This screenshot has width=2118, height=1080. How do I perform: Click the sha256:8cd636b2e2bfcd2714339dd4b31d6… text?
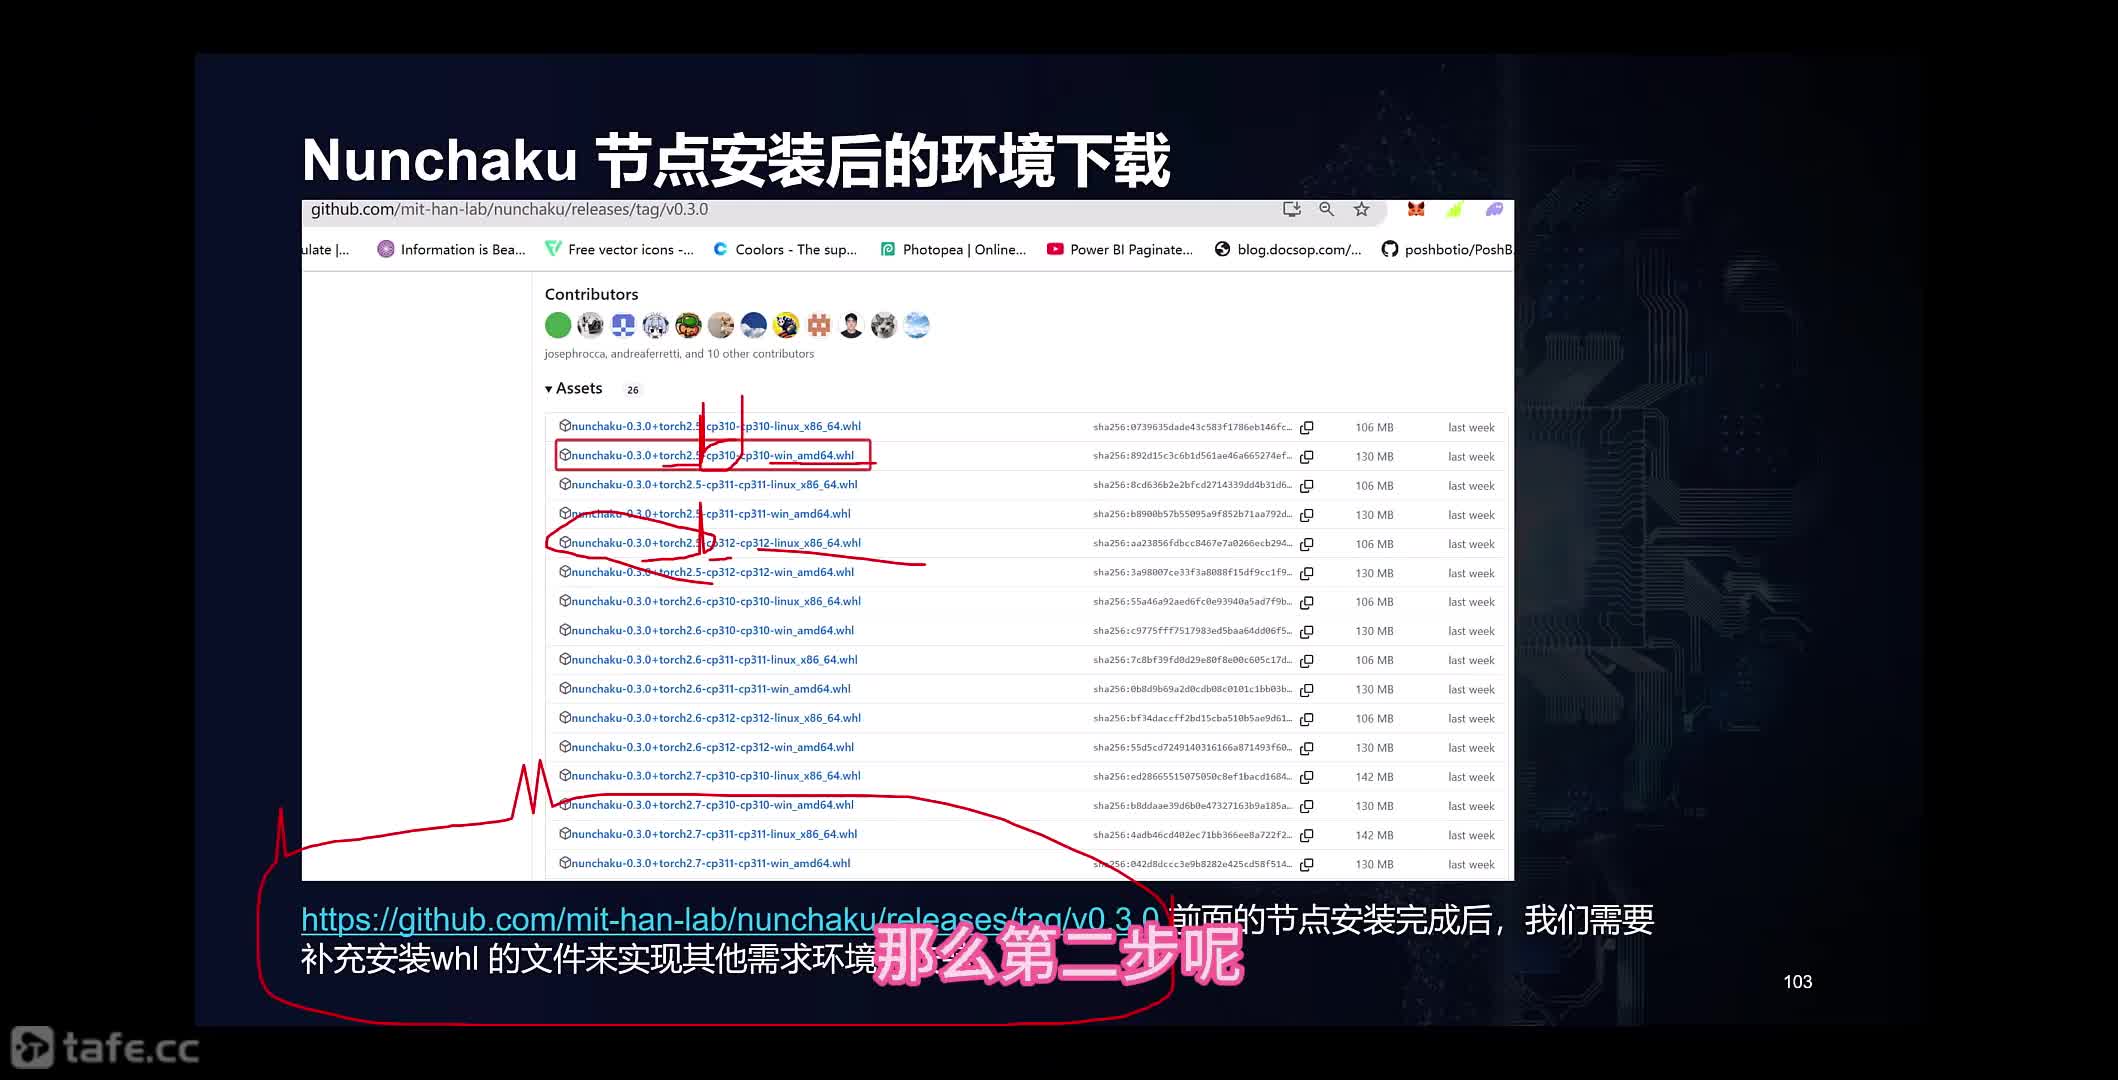point(1192,485)
